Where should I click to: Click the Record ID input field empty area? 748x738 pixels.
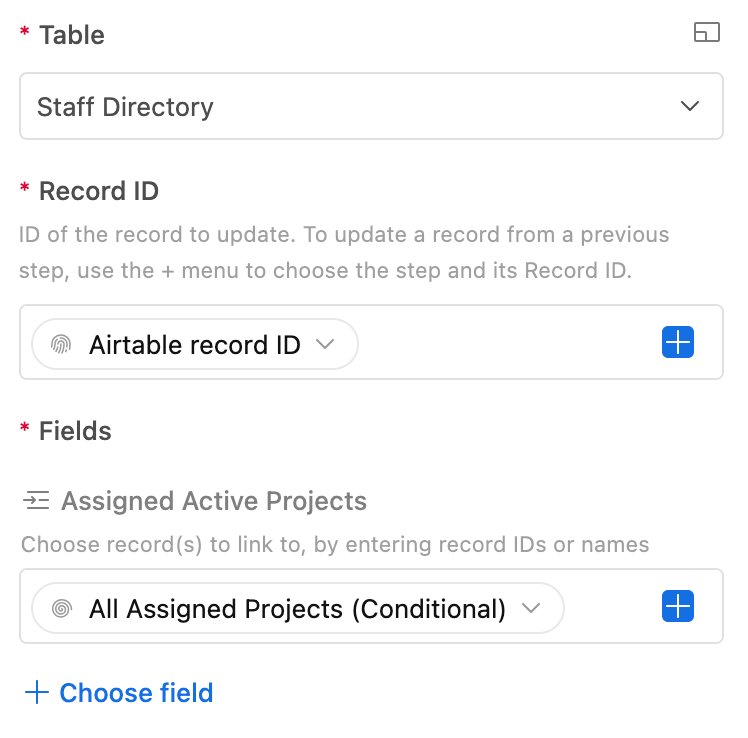508,342
